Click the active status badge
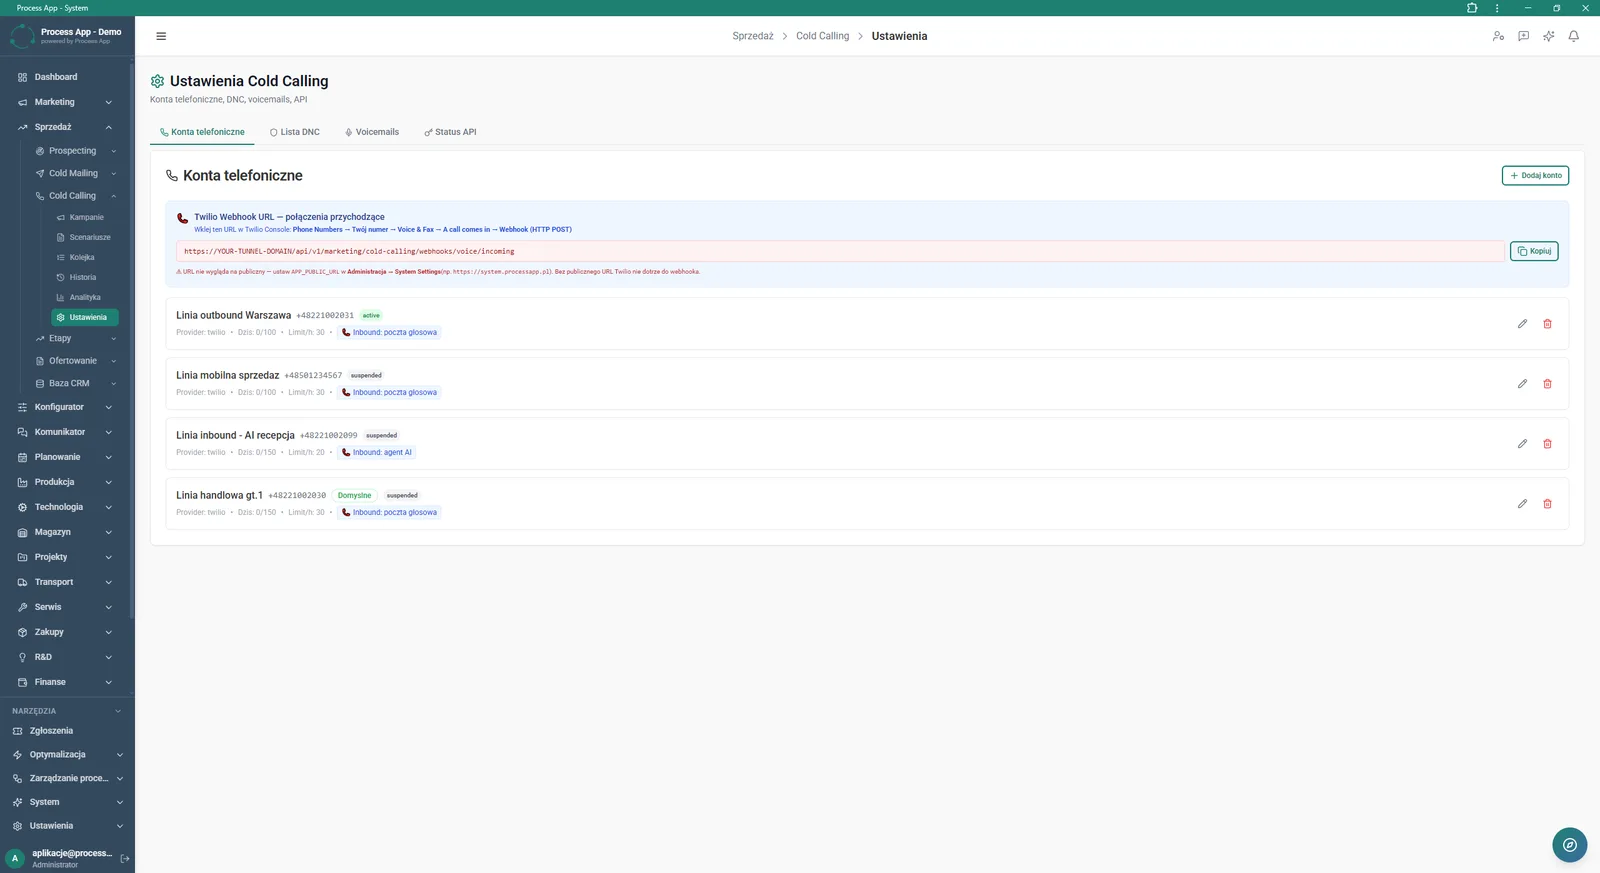This screenshot has height=873, width=1600. 371,315
